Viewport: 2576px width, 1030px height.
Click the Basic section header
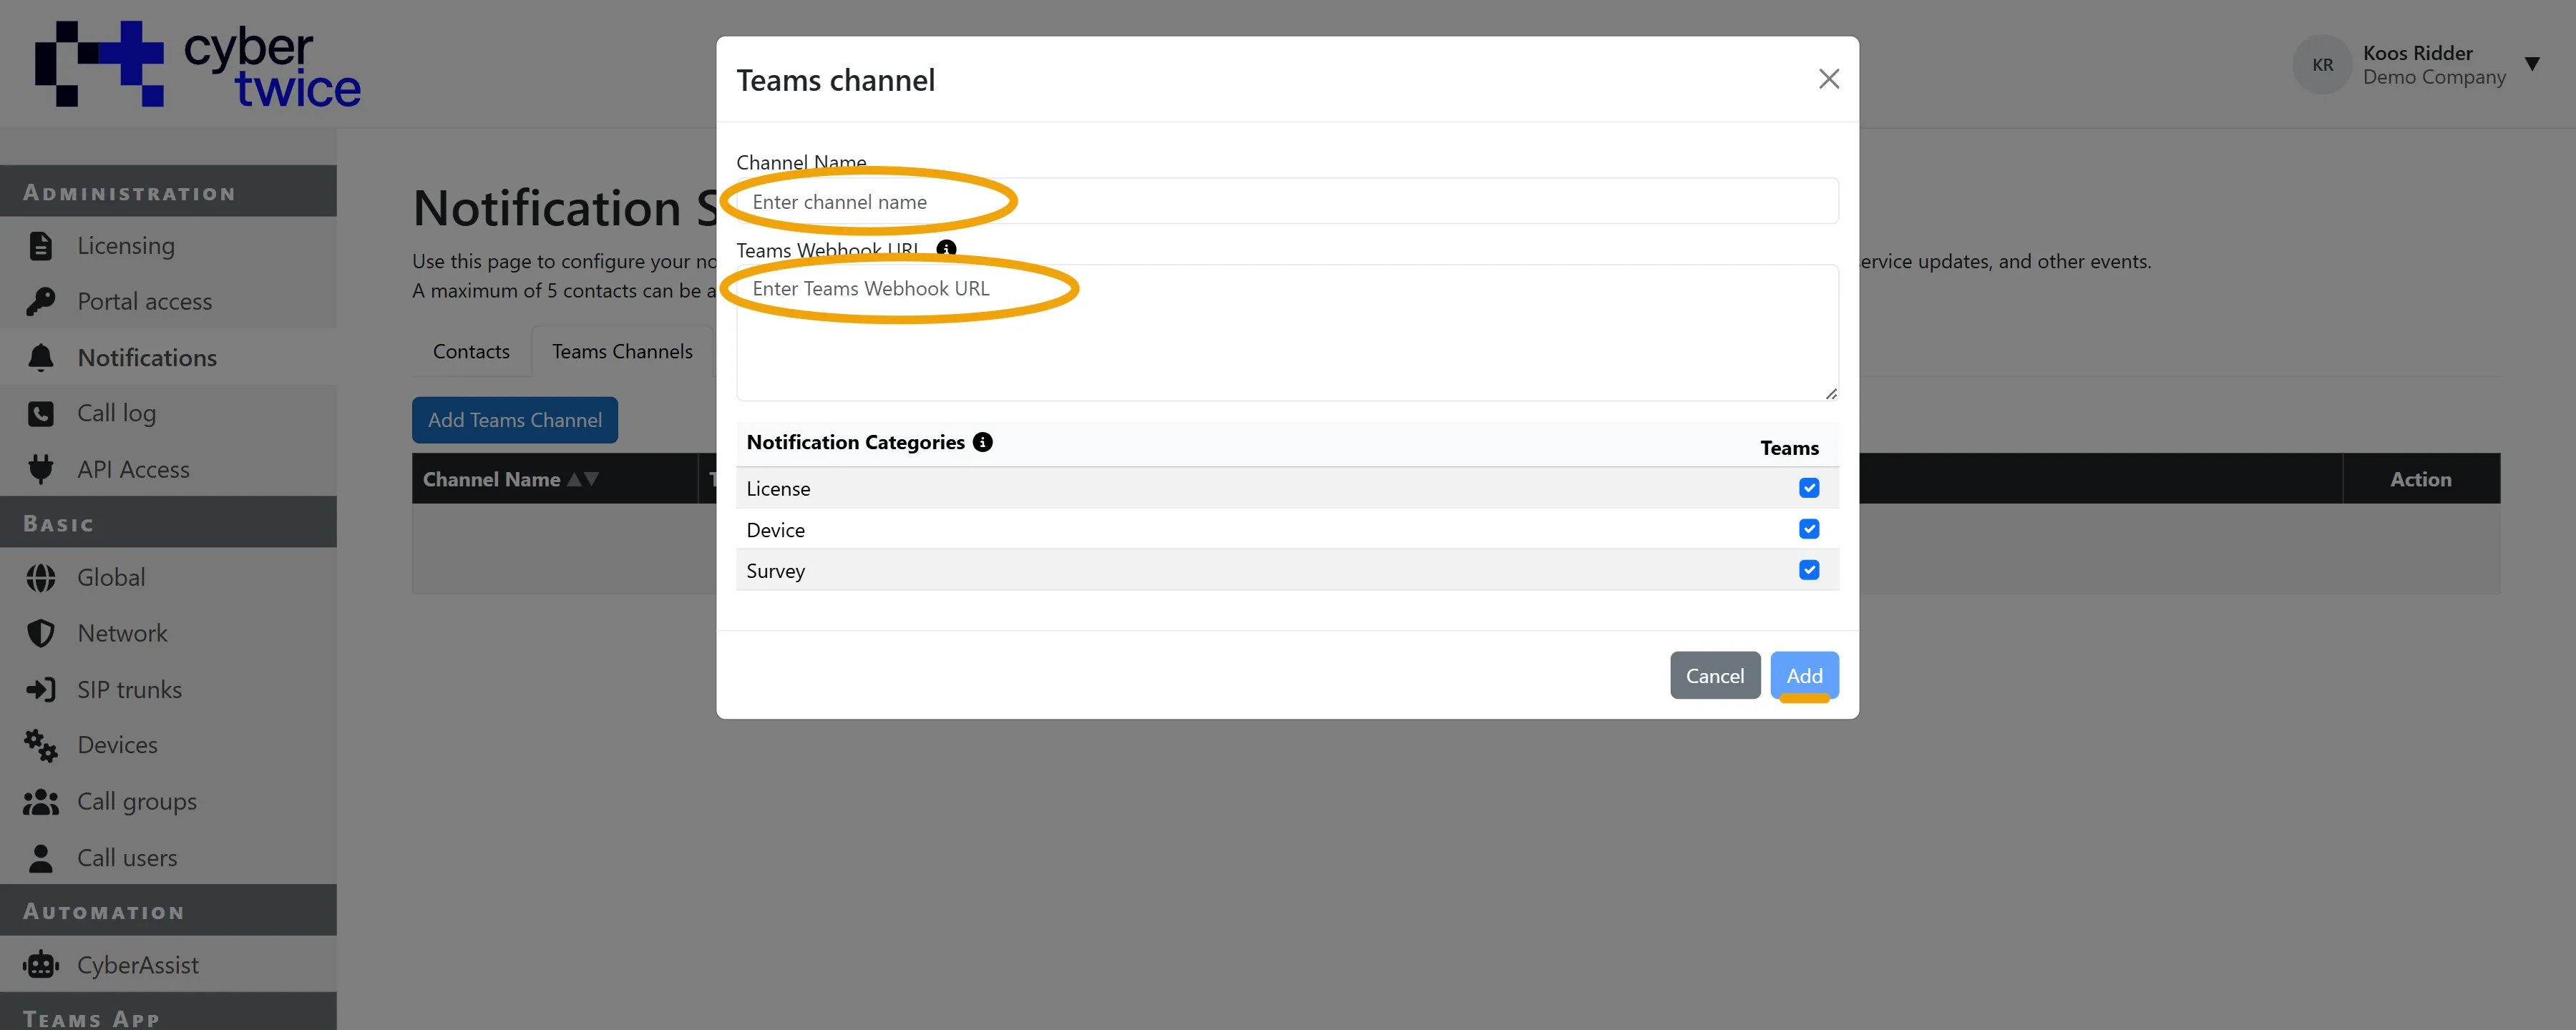pyautogui.click(x=168, y=523)
